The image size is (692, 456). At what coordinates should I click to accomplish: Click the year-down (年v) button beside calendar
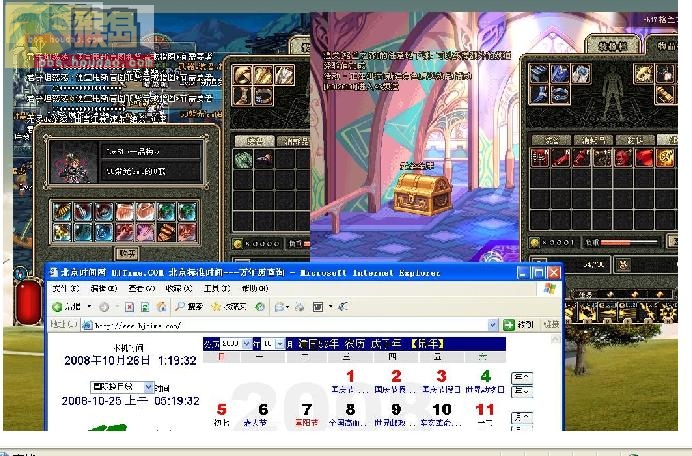(522, 391)
